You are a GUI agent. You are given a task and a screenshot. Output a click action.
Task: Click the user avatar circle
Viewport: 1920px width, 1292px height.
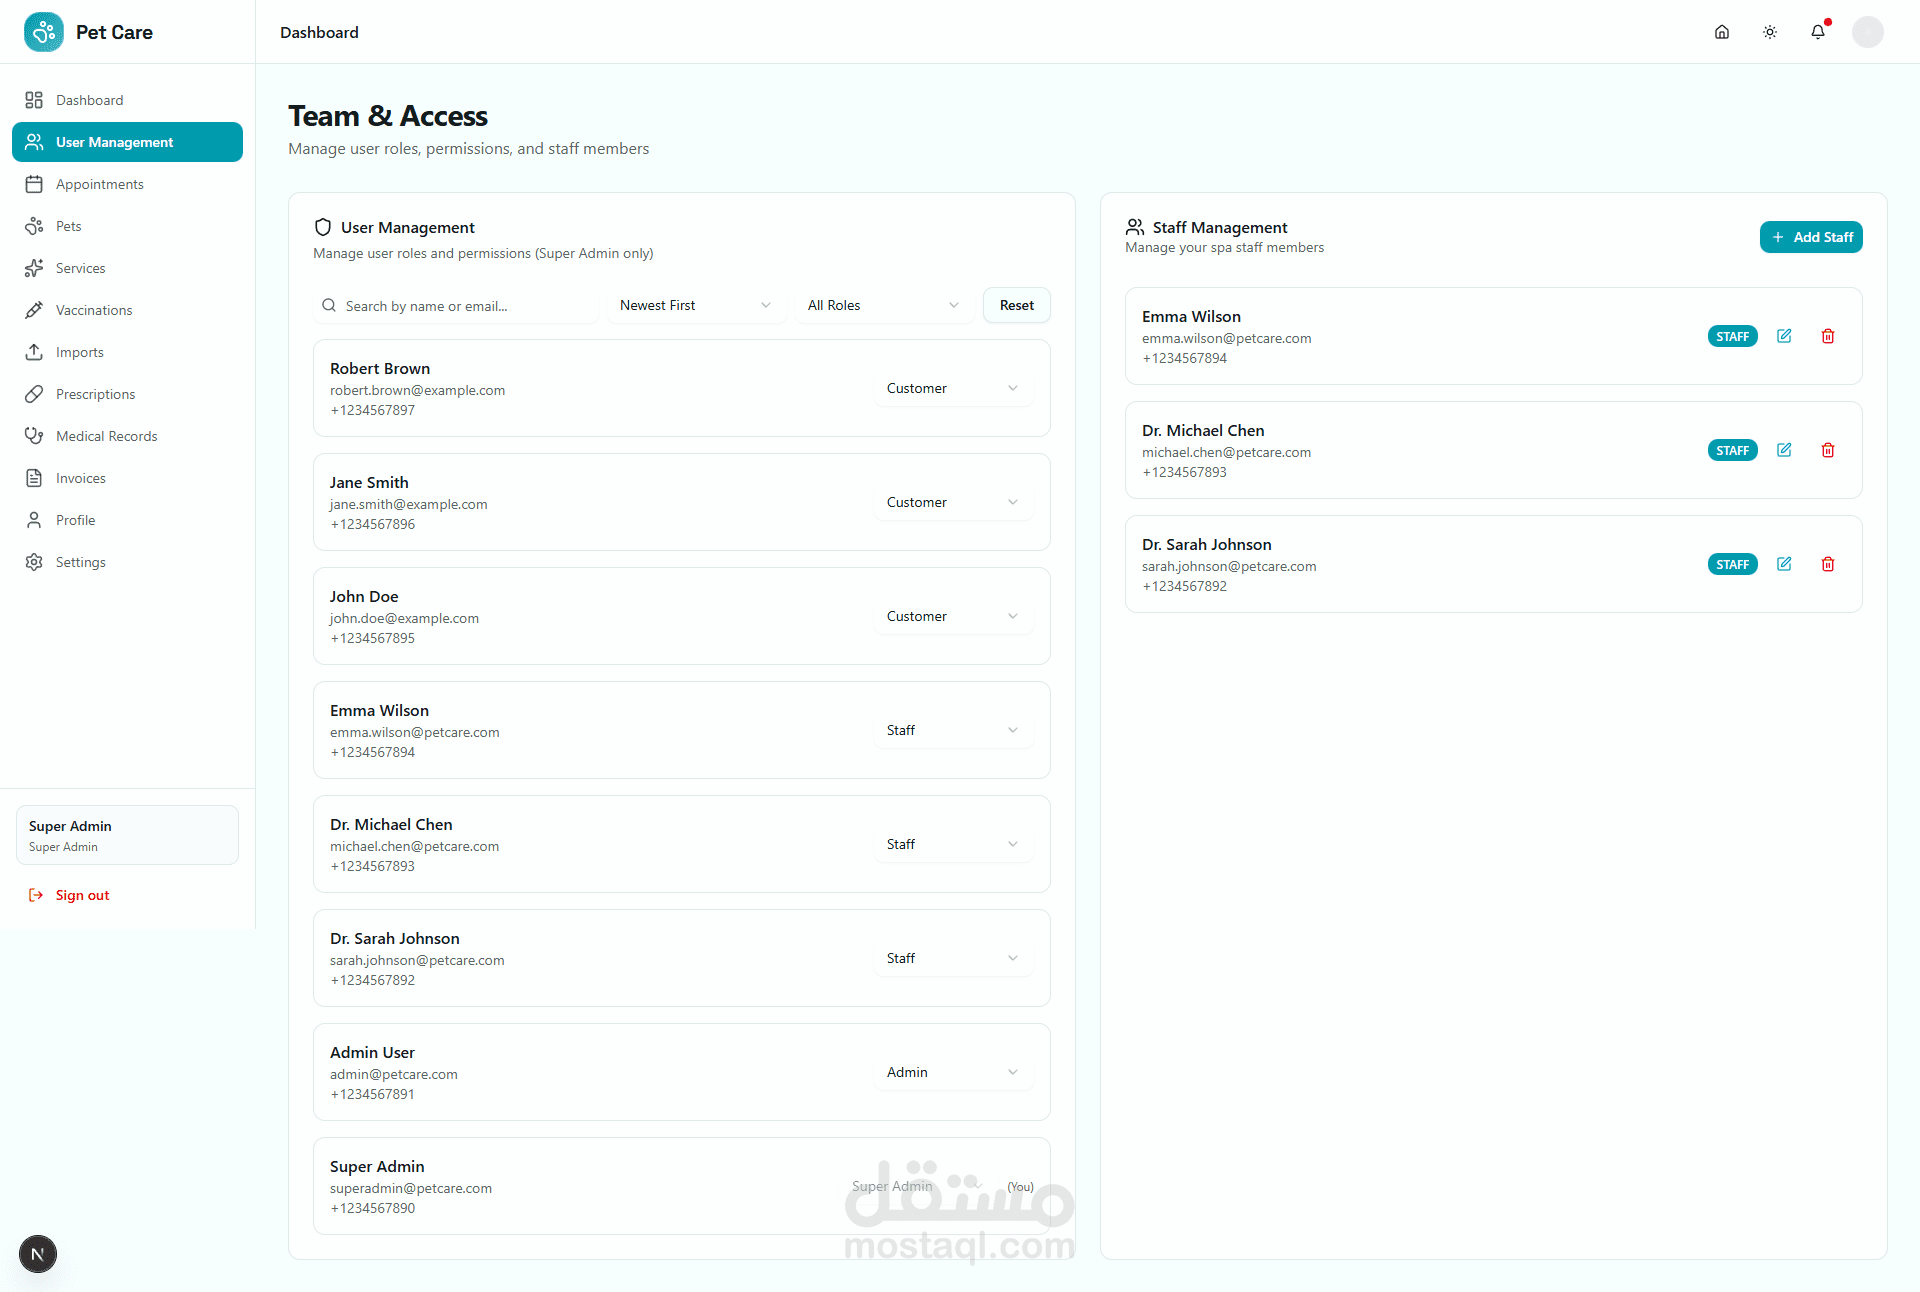[x=1867, y=32]
